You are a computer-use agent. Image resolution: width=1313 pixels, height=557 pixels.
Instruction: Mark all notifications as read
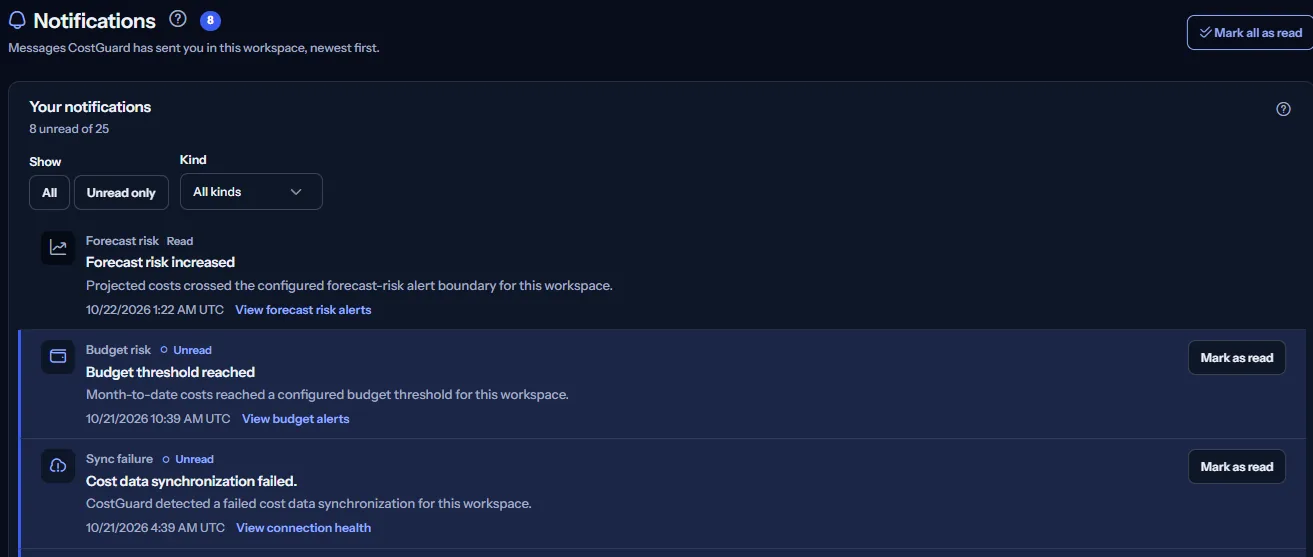[x=1250, y=33]
